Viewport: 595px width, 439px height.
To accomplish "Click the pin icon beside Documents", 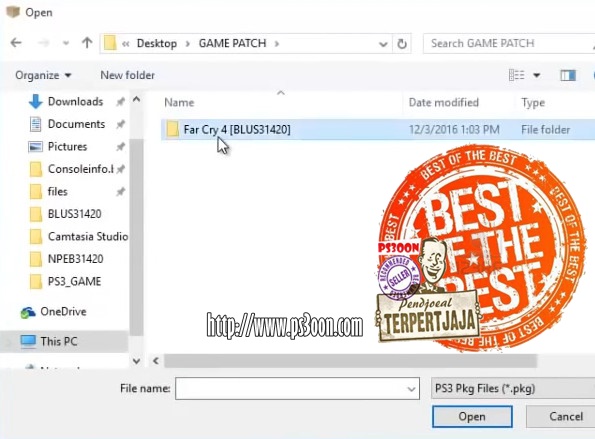I will click(121, 124).
